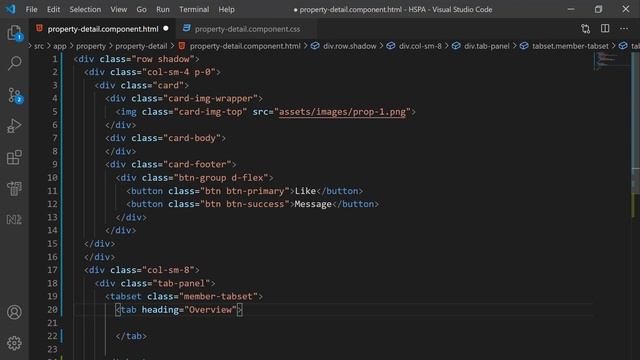Open the File menu
Viewport: 640px width, 360px height.
coord(31,9)
